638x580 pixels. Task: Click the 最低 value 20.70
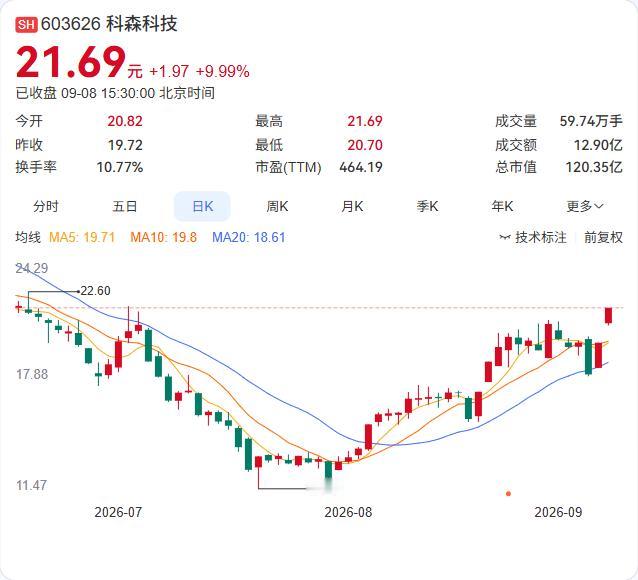point(365,145)
